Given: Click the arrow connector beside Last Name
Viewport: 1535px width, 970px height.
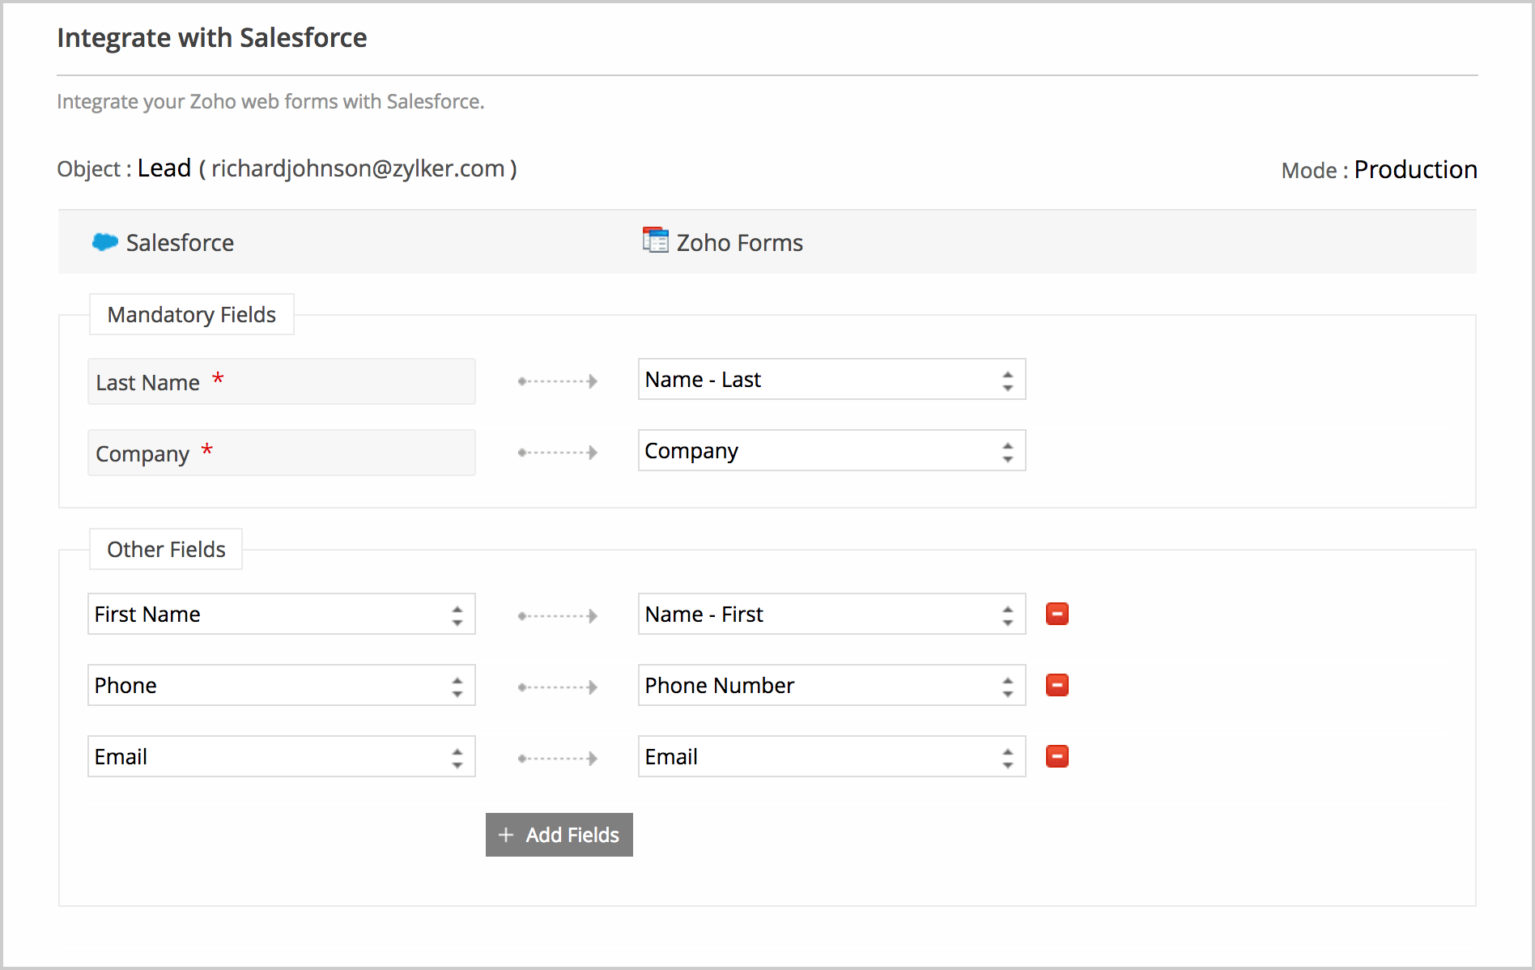Looking at the screenshot, I should pos(557,380).
